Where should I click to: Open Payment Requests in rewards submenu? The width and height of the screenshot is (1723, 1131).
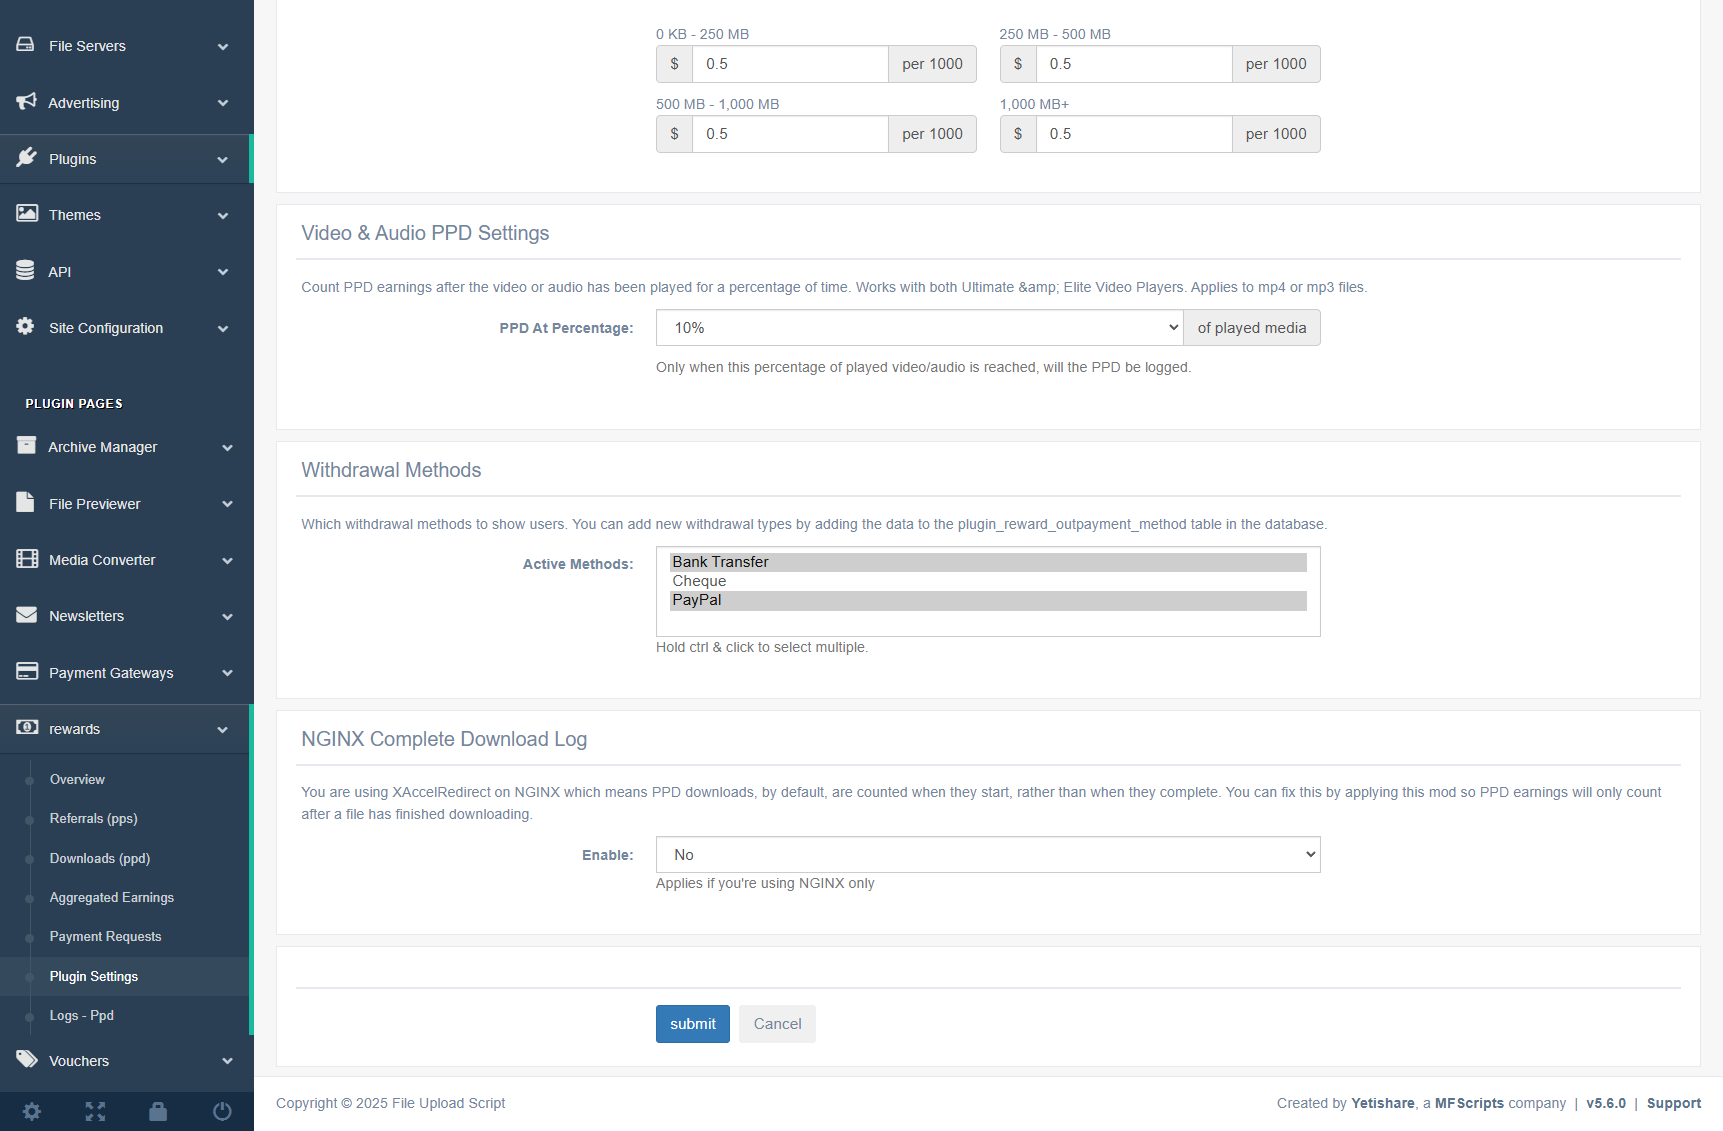tap(105, 937)
